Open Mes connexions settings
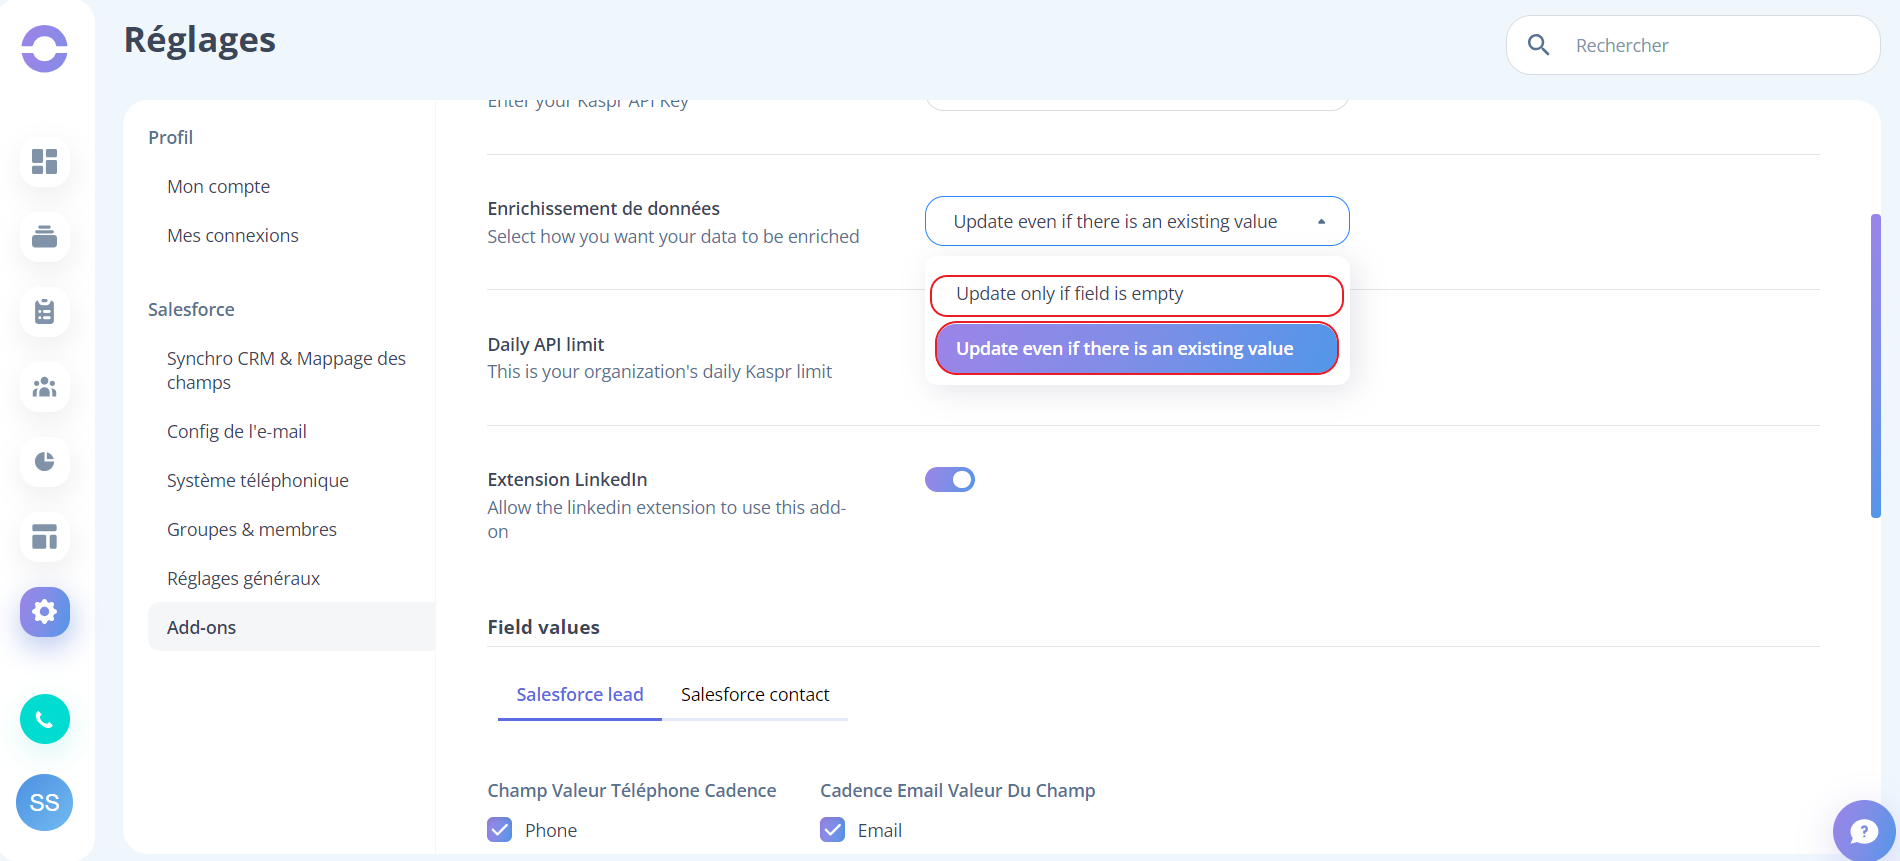Viewport: 1900px width, 861px height. click(233, 235)
